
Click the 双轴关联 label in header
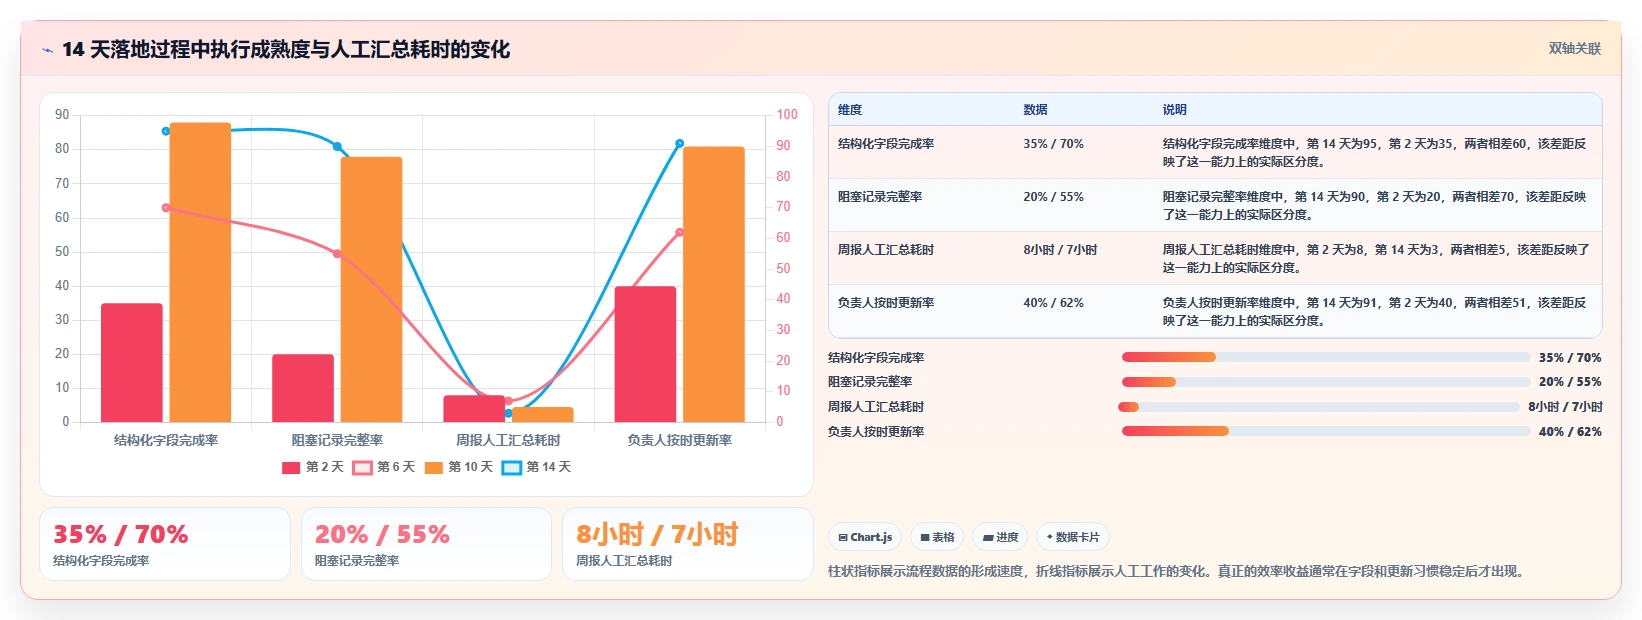pos(1575,48)
